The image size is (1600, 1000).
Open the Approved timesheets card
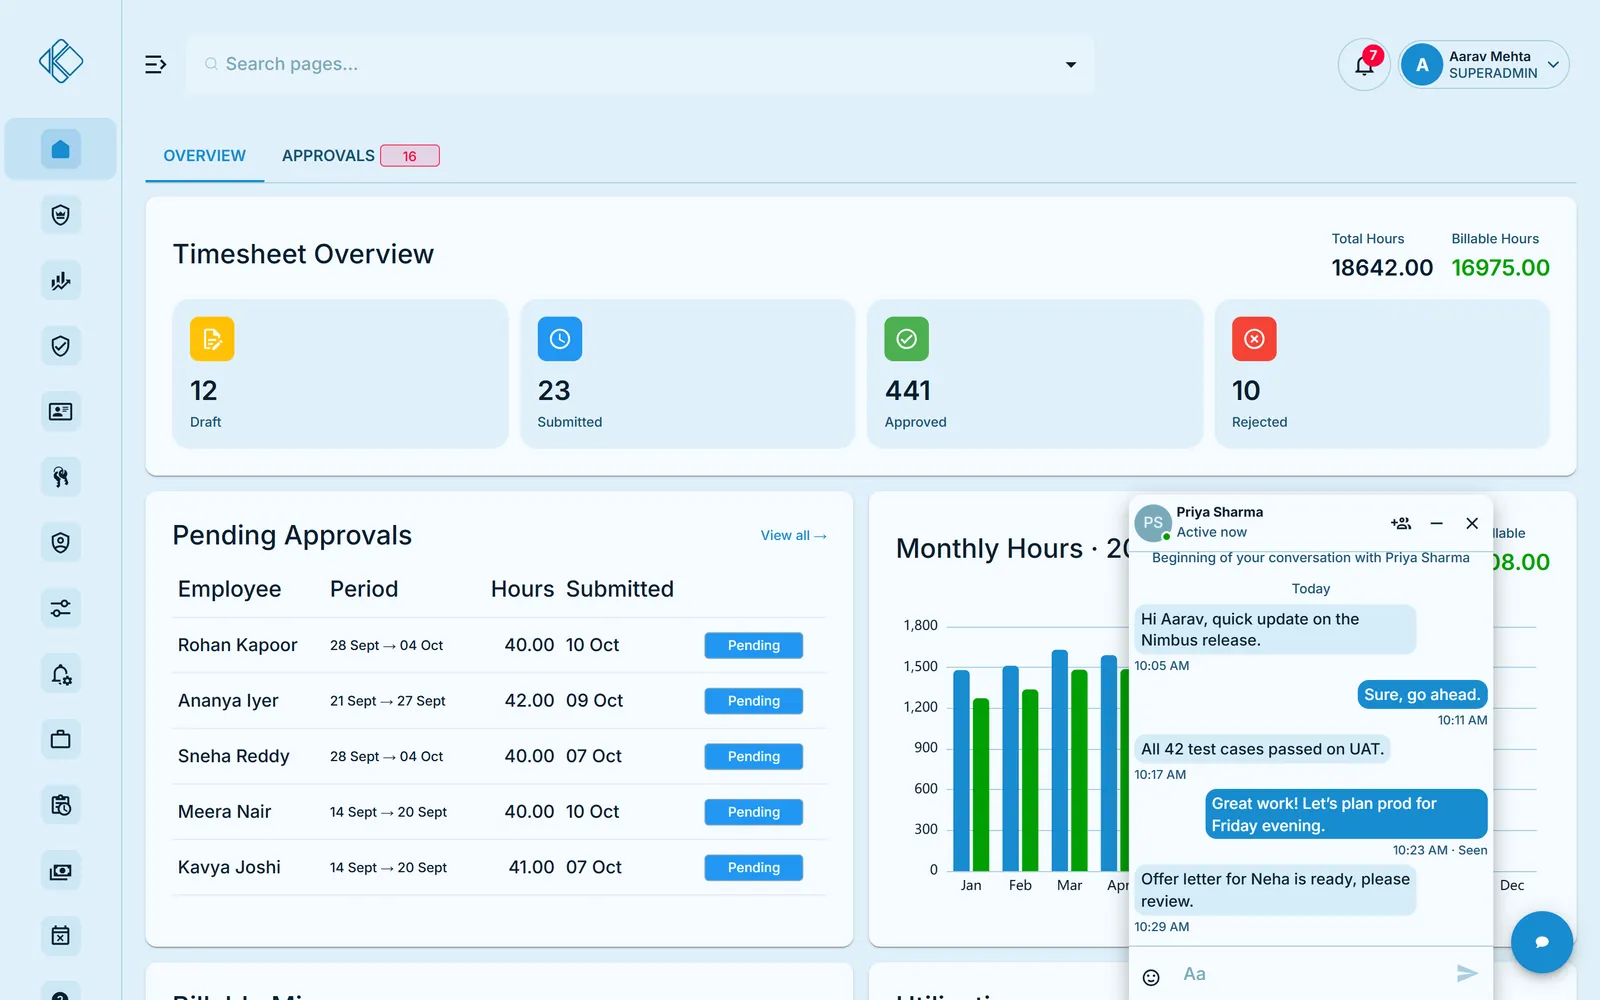pyautogui.click(x=1035, y=374)
